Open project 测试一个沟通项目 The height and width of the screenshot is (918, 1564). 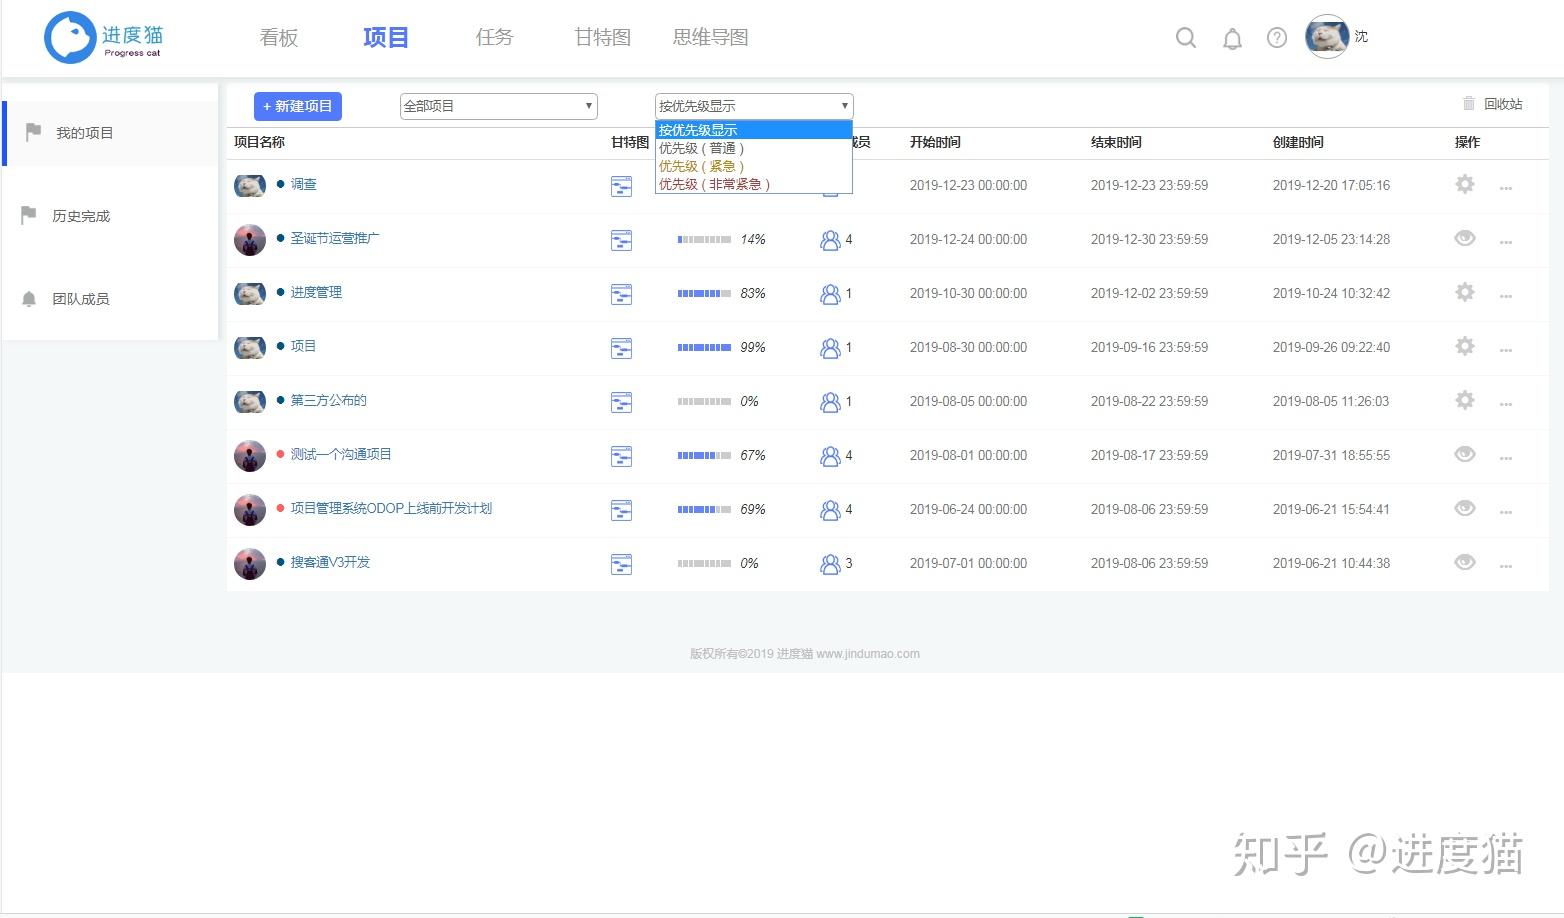341,454
